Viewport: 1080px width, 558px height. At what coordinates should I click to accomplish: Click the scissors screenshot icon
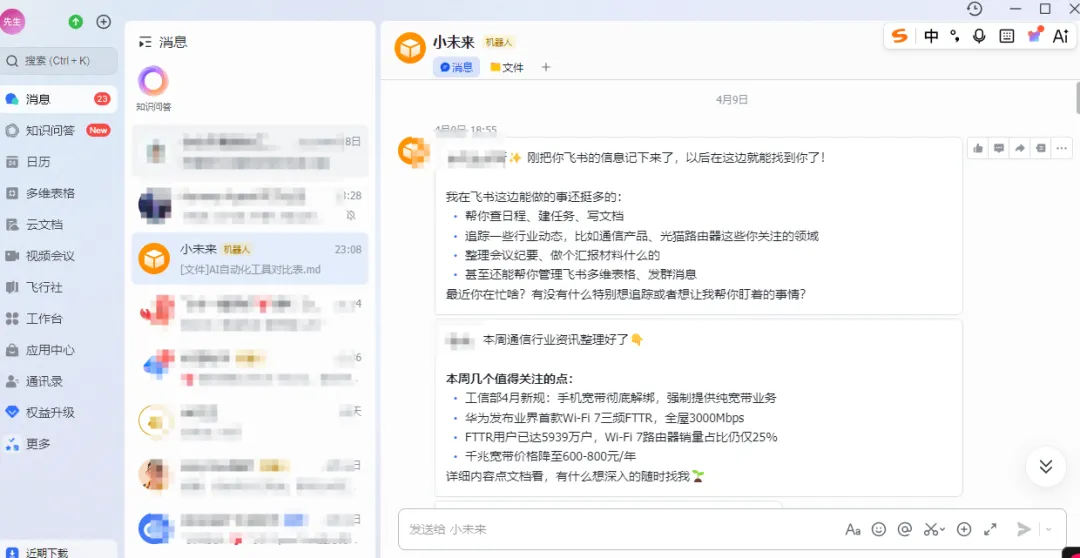[x=931, y=529]
